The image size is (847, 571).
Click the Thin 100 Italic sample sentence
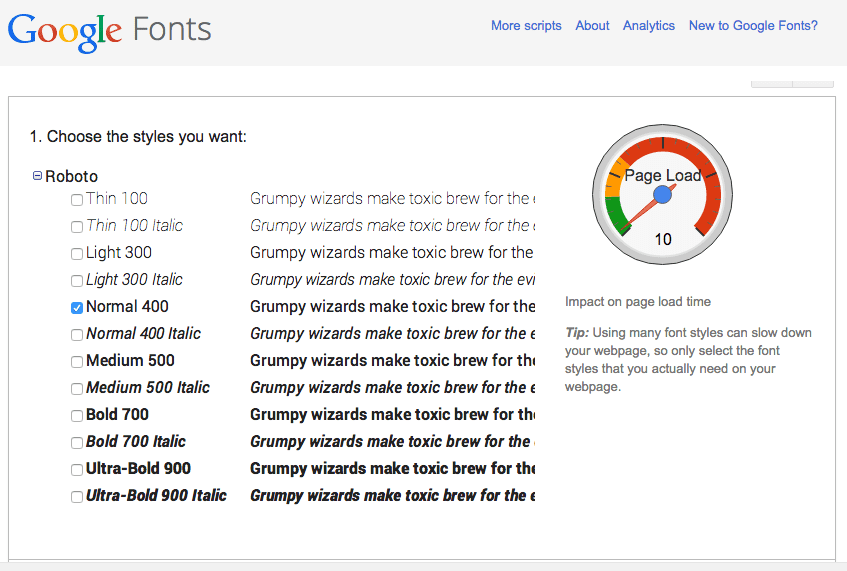pos(393,226)
